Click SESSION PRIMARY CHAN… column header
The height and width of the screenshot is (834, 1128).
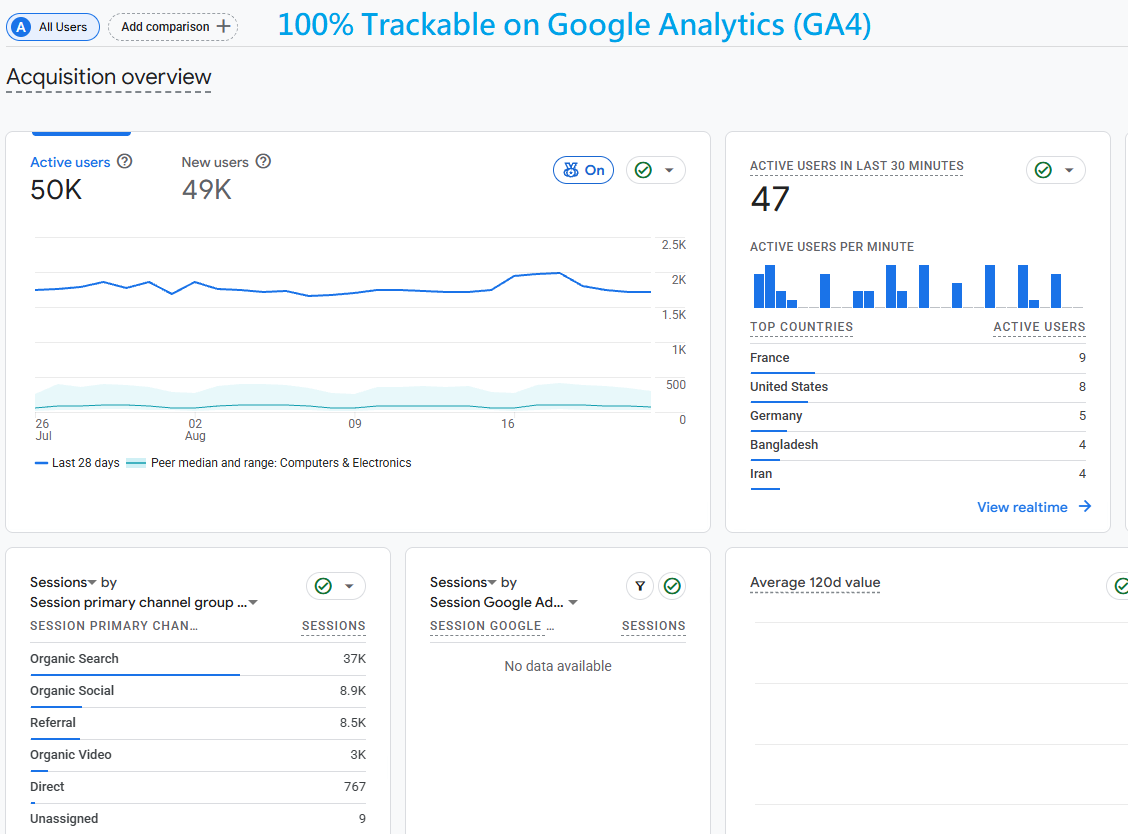point(114,626)
